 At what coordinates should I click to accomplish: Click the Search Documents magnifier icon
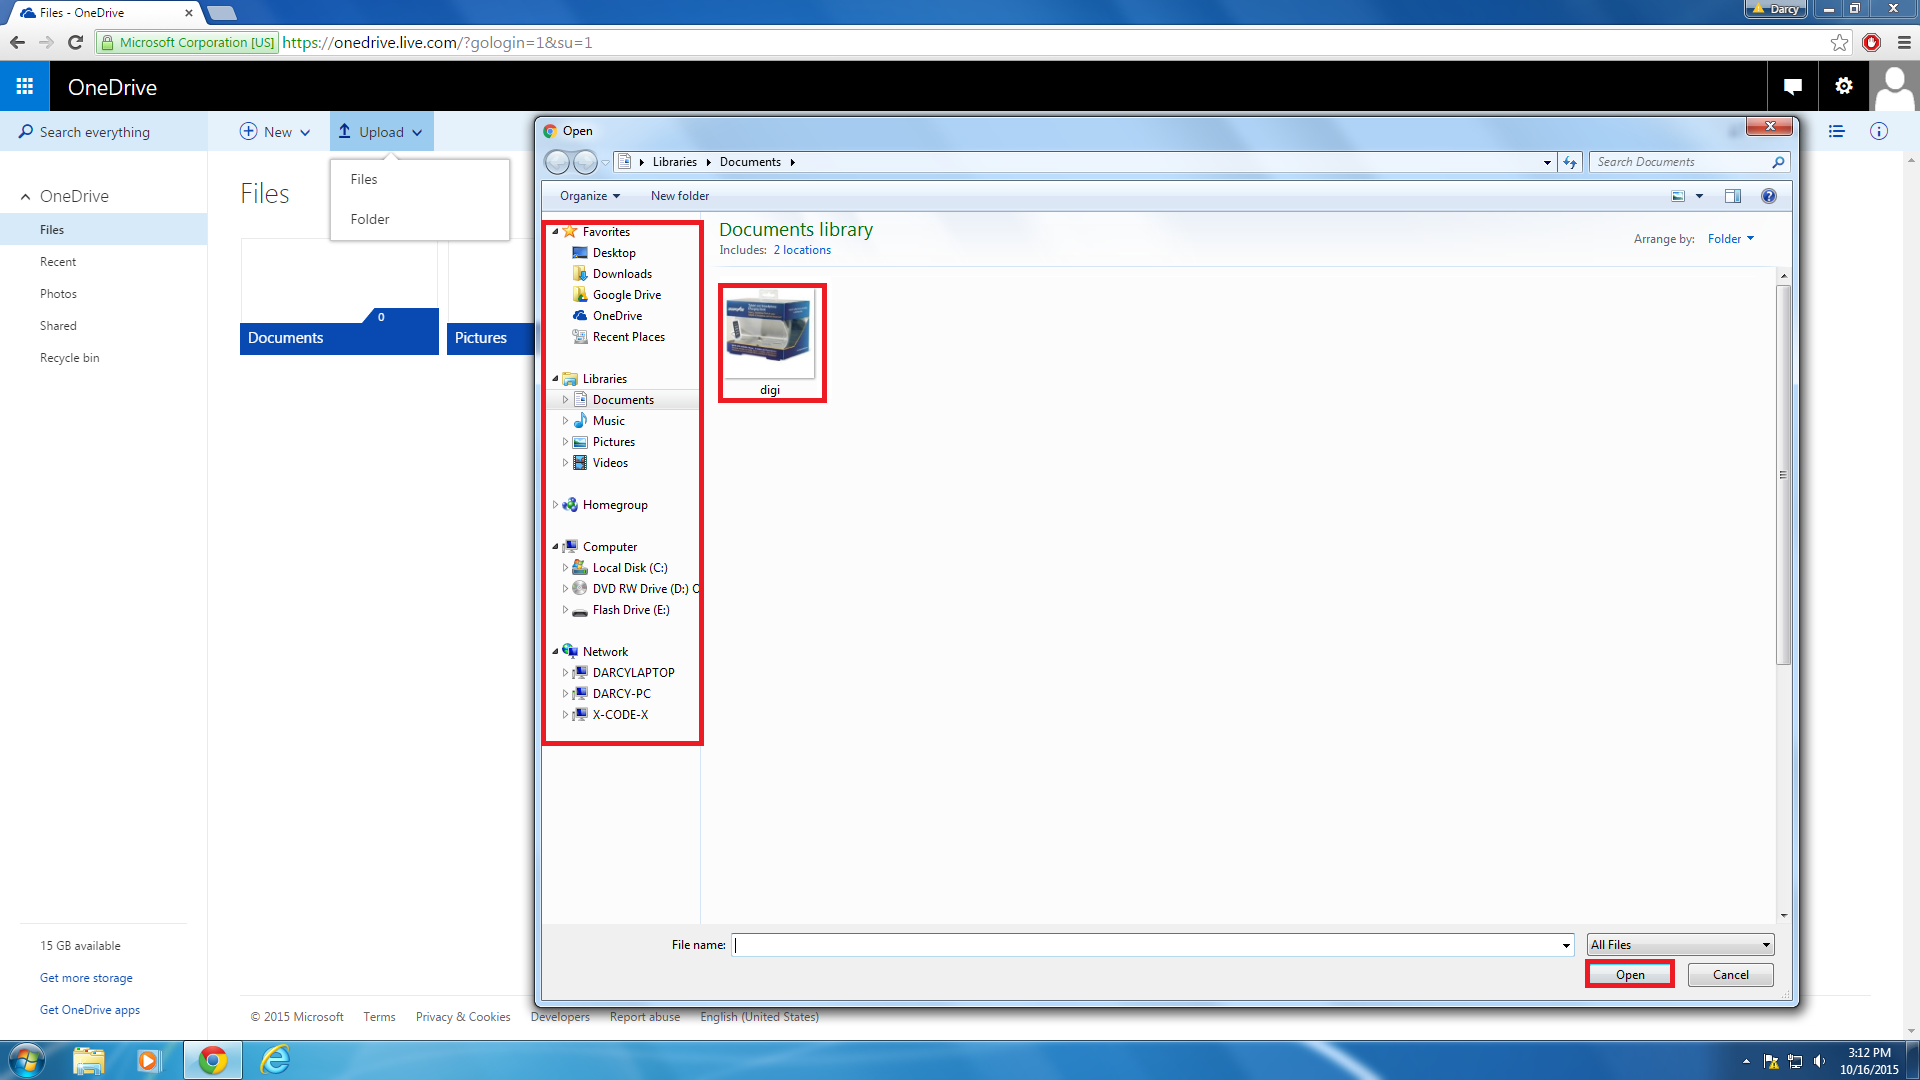coord(1778,162)
